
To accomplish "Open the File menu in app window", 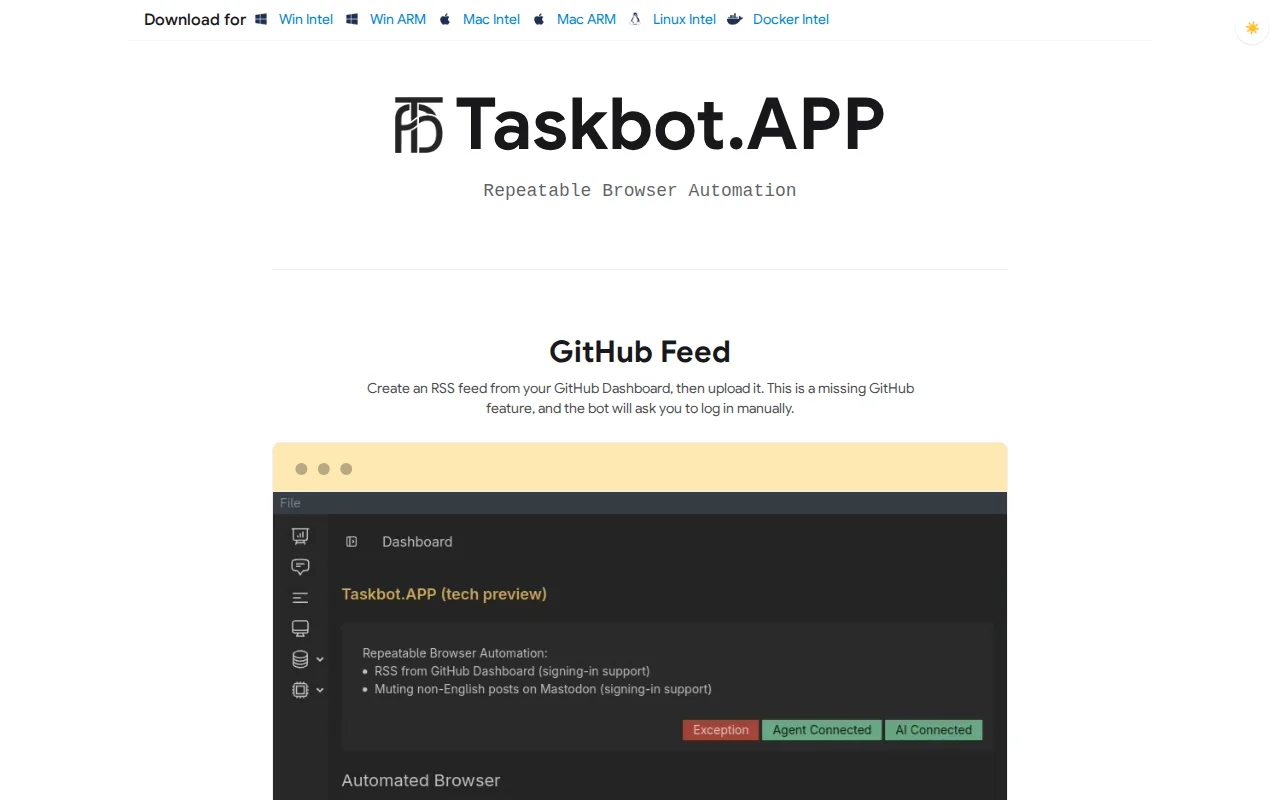I will coord(290,503).
